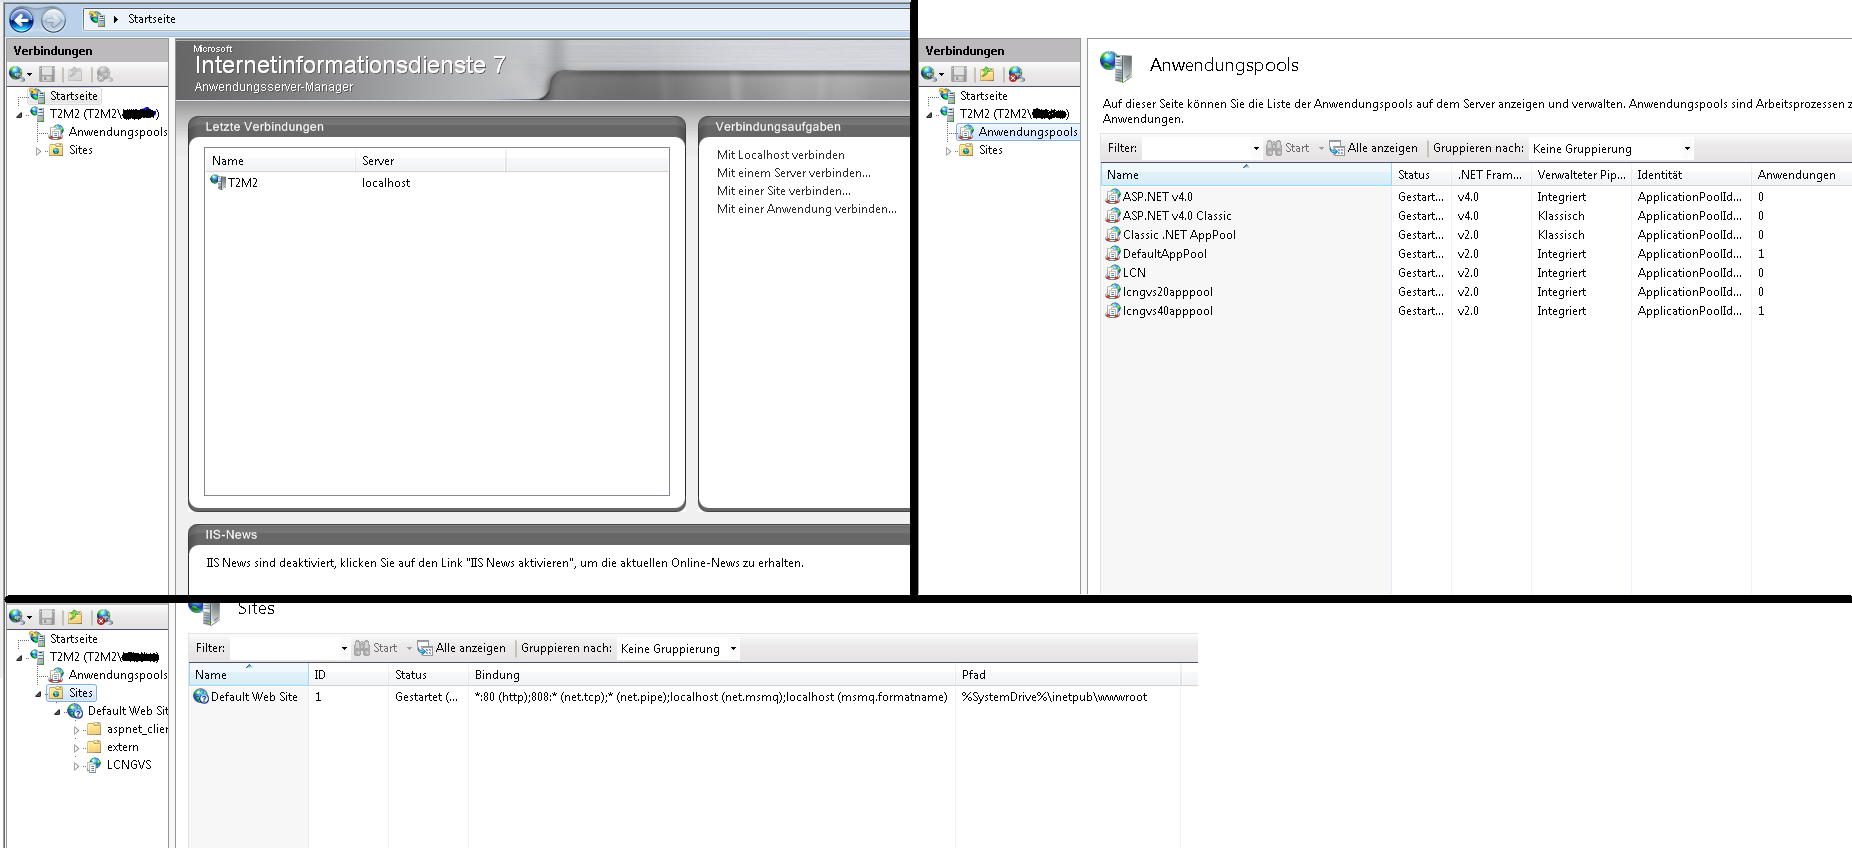Click the LCNGVS application icon in the tree
Screen dimensions: 1852x848
94,765
